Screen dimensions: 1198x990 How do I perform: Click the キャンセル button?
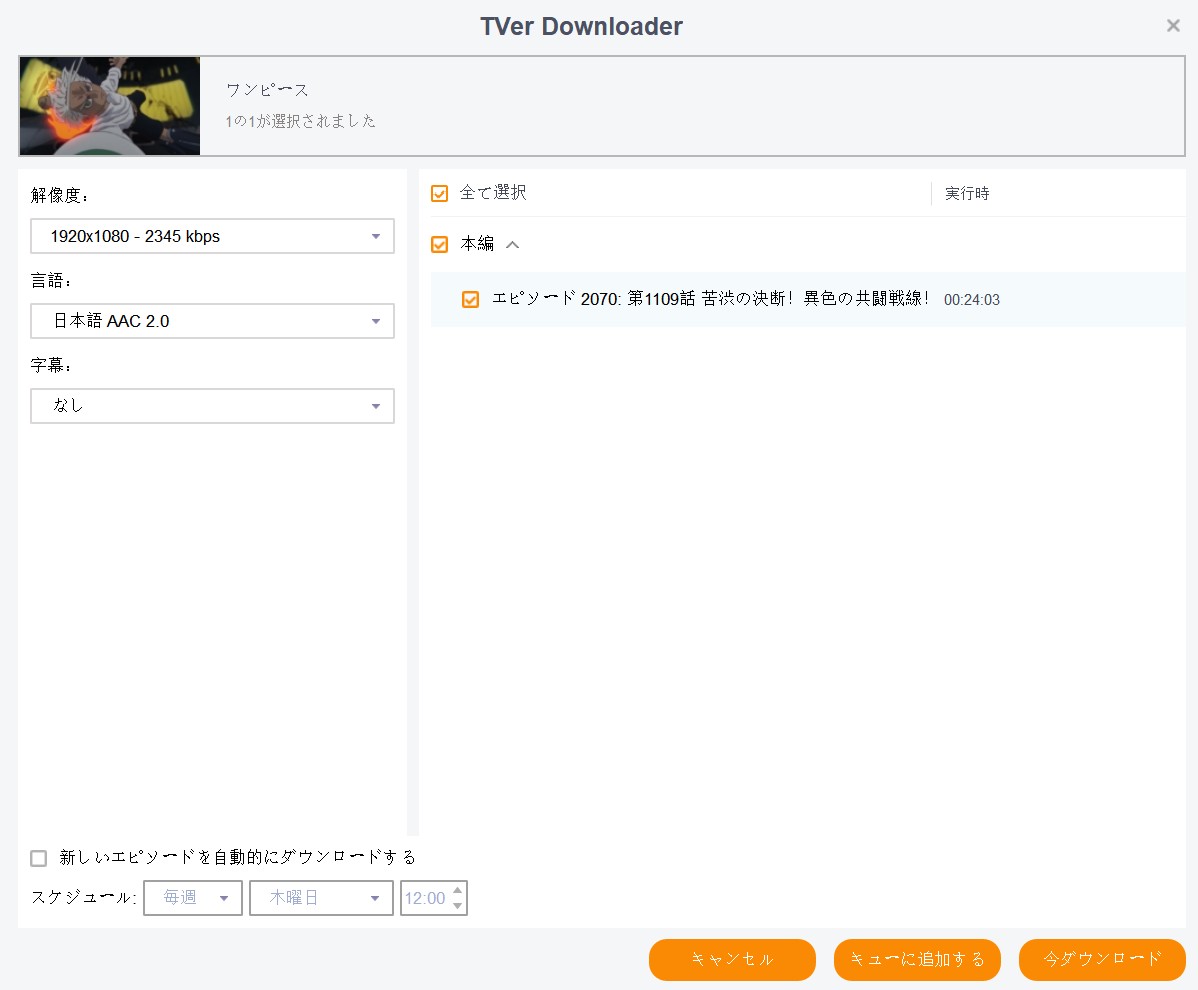click(x=732, y=959)
